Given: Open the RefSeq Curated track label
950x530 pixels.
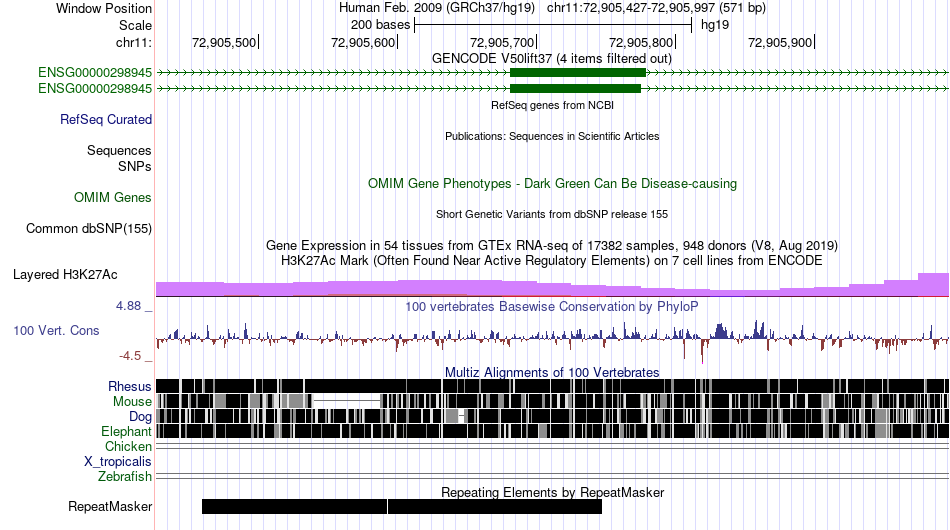Looking at the screenshot, I should (x=106, y=119).
